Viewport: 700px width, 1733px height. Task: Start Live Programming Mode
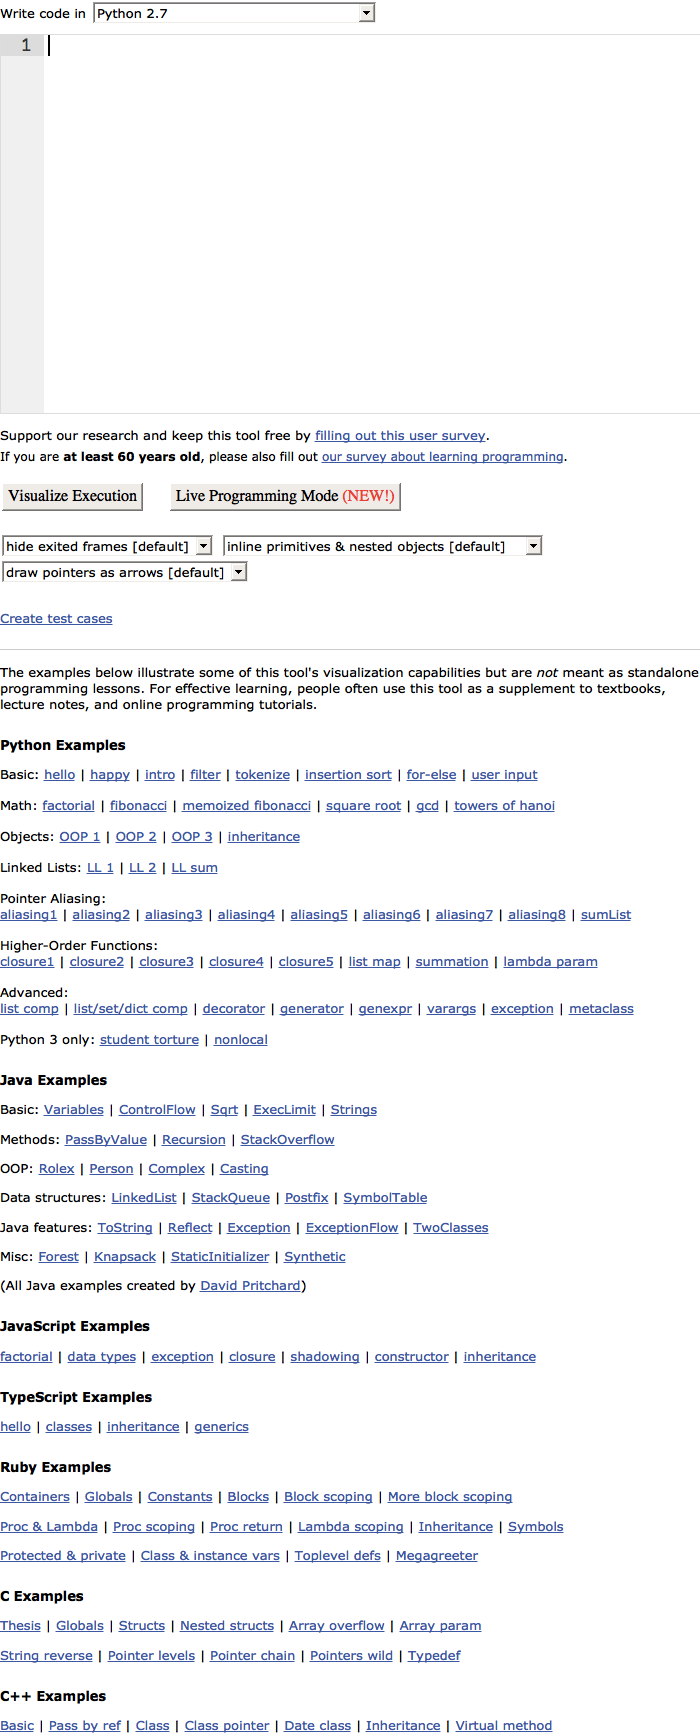pos(285,496)
